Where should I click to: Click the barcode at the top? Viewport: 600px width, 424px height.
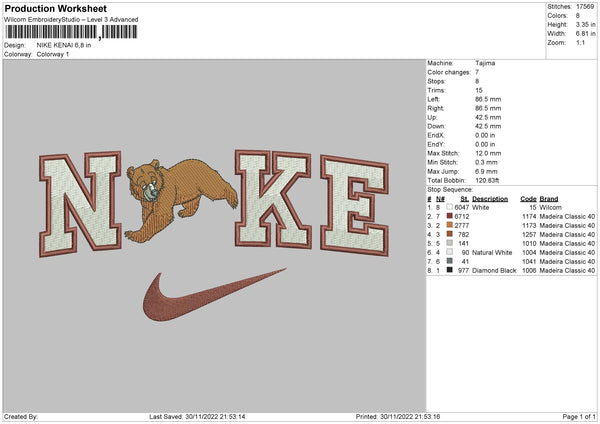[x=71, y=32]
